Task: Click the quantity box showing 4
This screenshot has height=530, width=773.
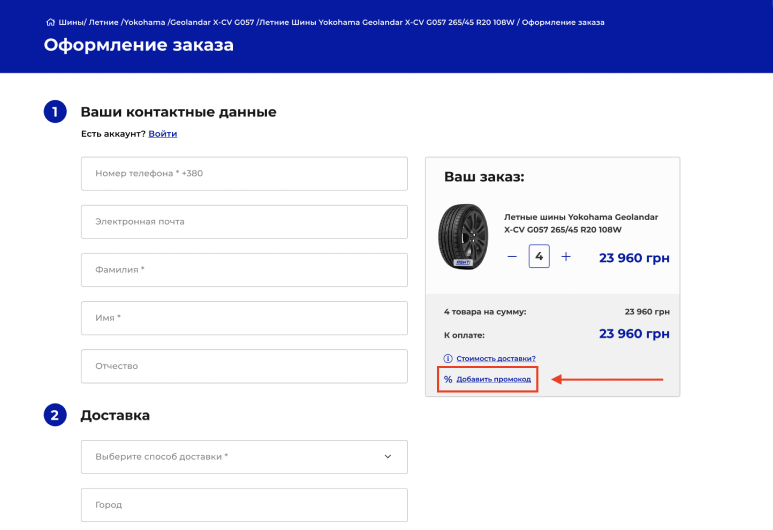Action: tap(539, 257)
